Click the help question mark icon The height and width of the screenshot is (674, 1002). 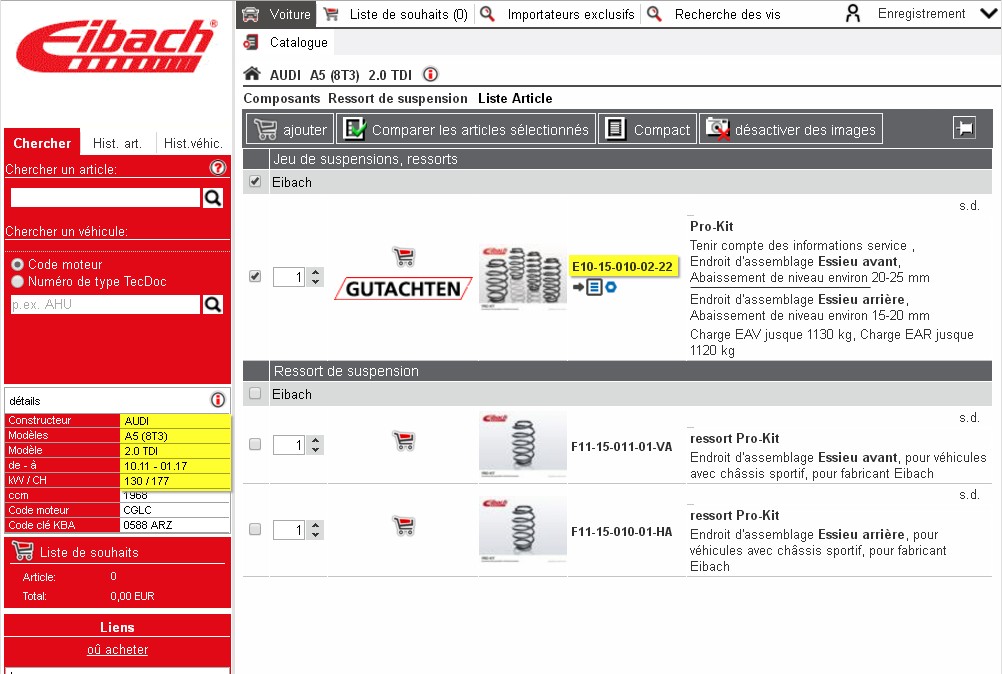pyautogui.click(x=218, y=169)
